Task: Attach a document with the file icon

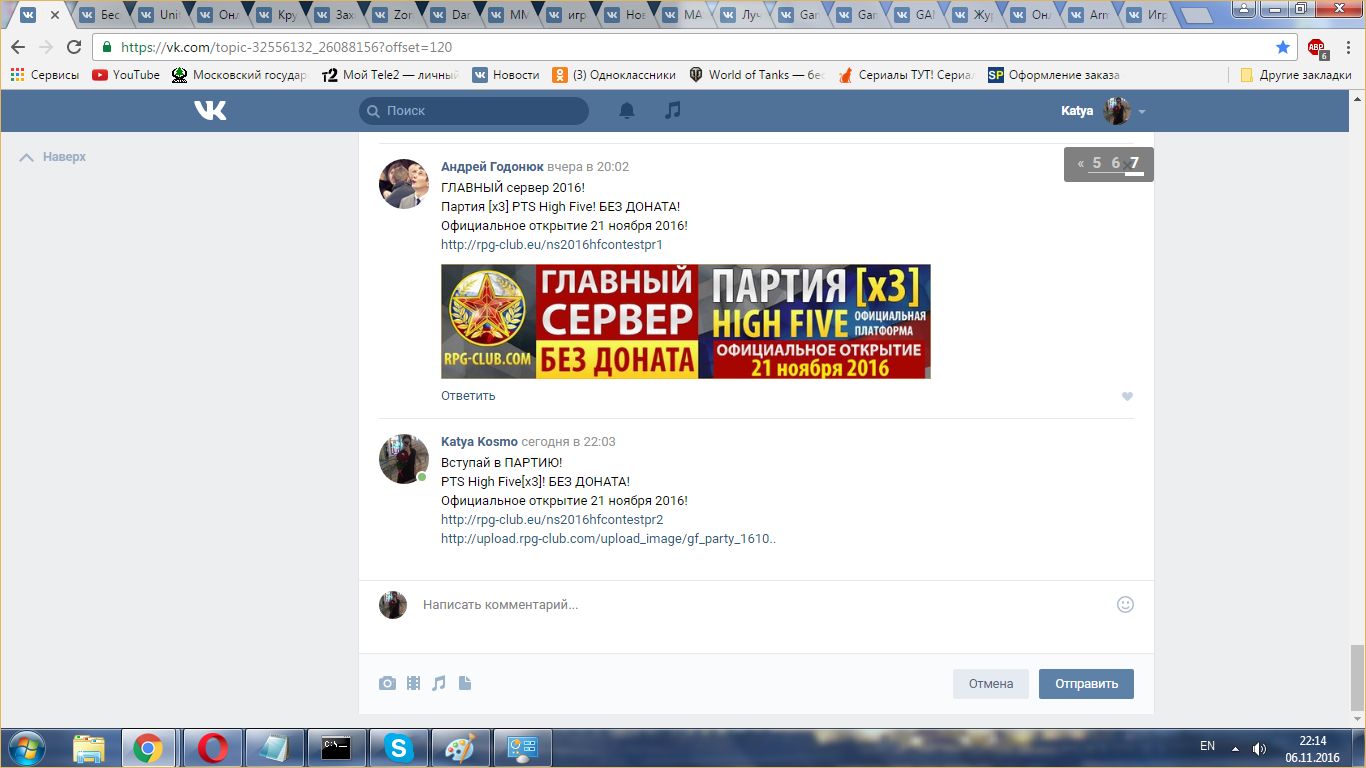Action: (x=465, y=684)
